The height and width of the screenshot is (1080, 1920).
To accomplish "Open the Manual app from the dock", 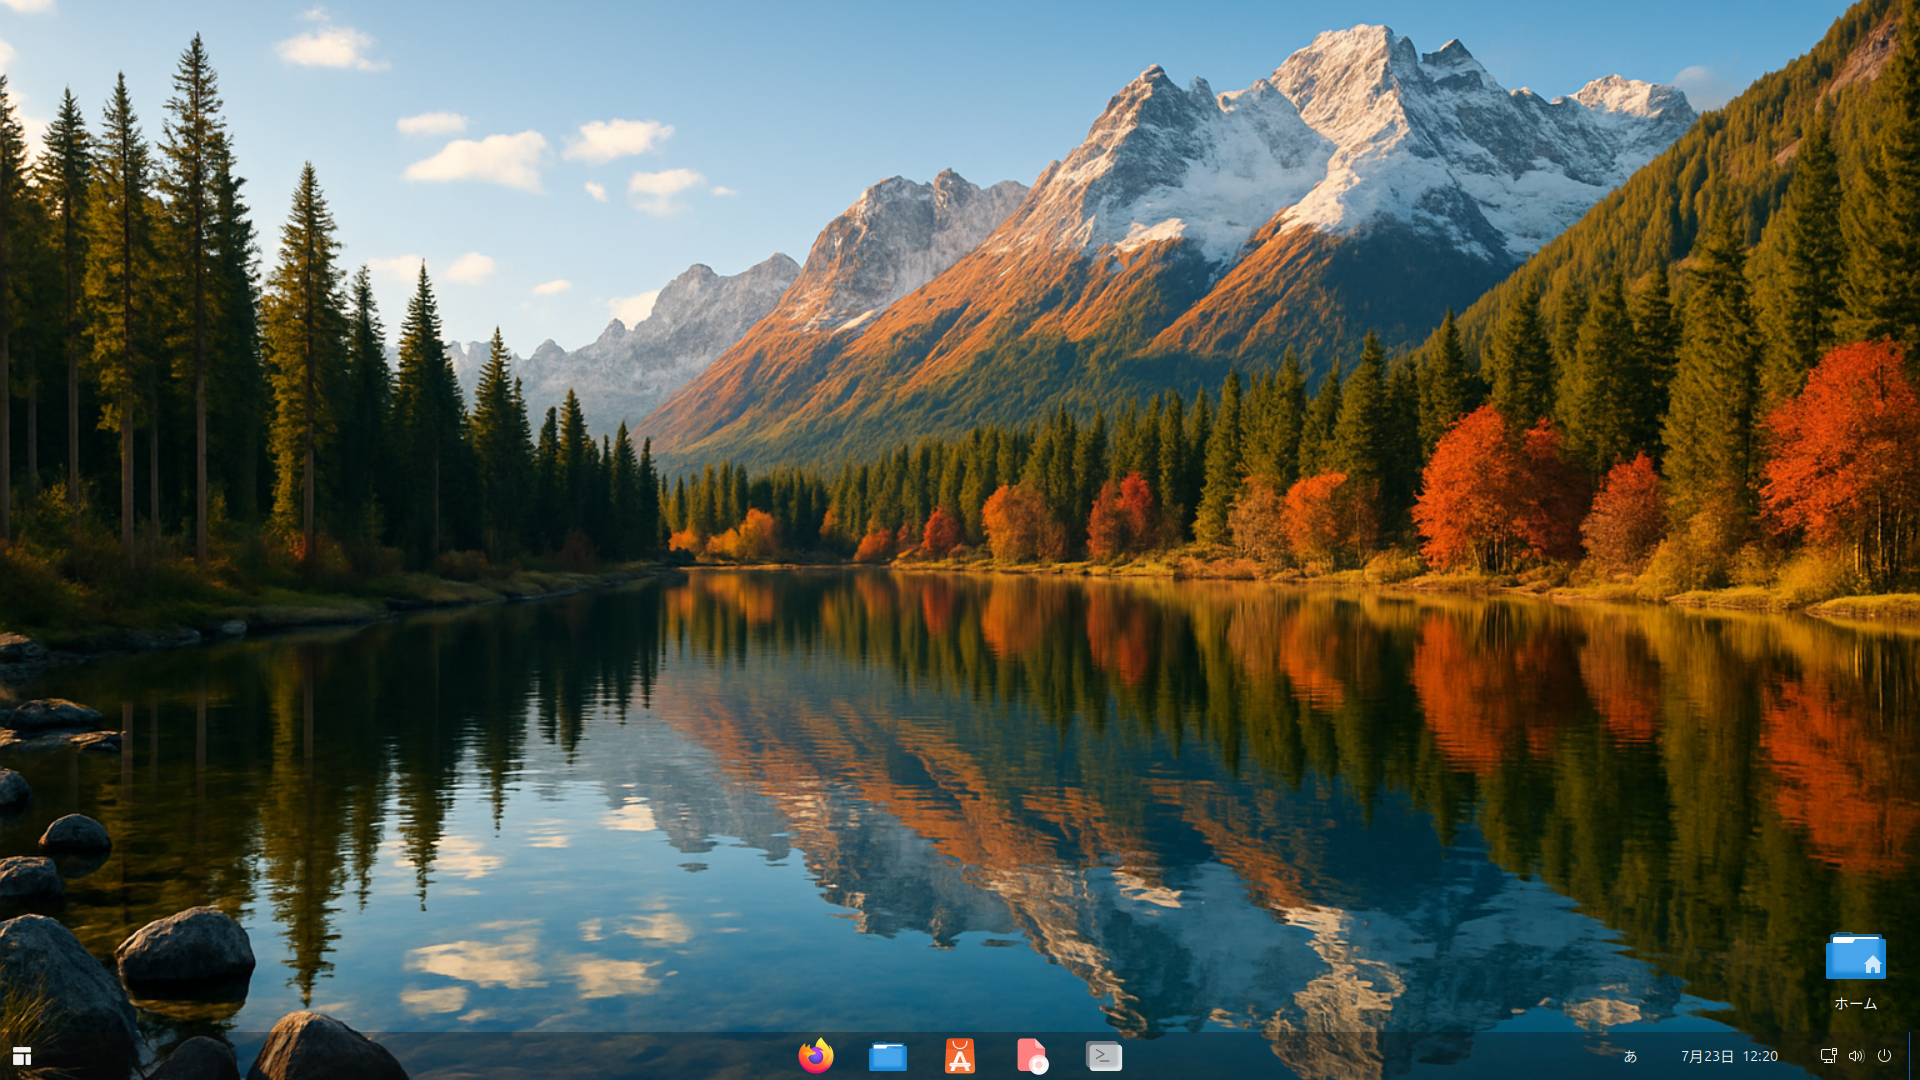I will [1033, 1055].
